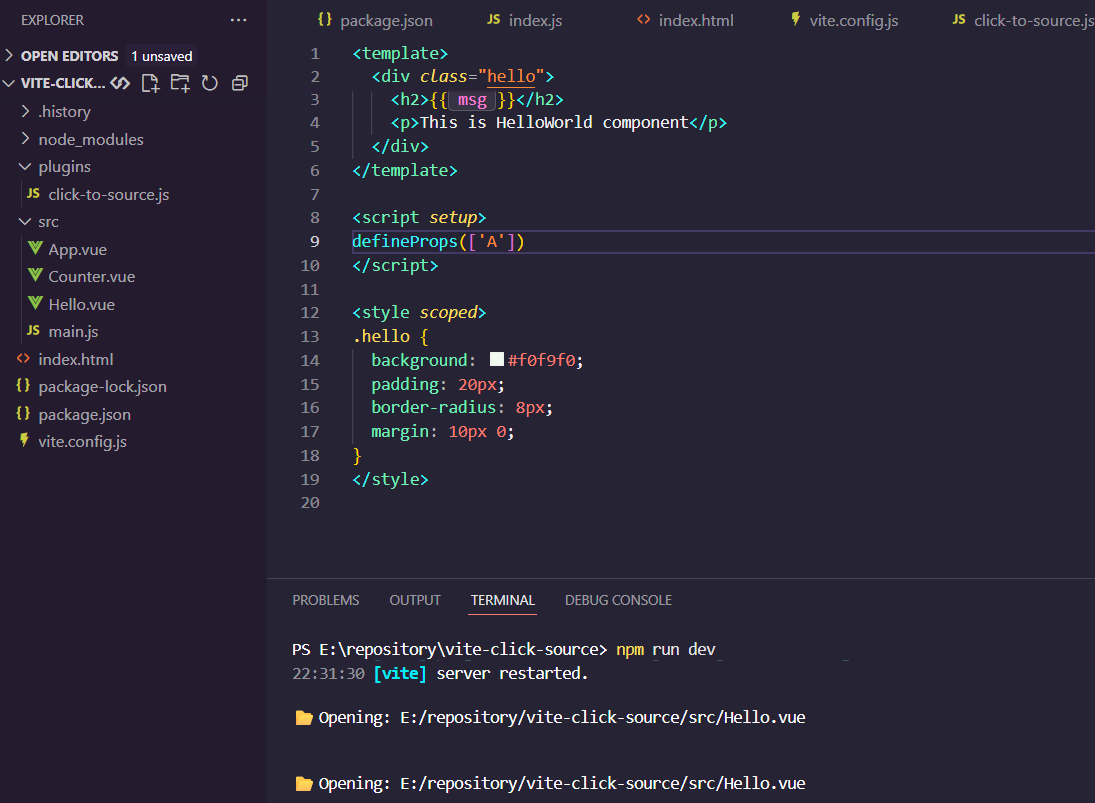Place cursor on defineProps(['A']) line
Screen dimensions: 1095x803
click(x=438, y=242)
